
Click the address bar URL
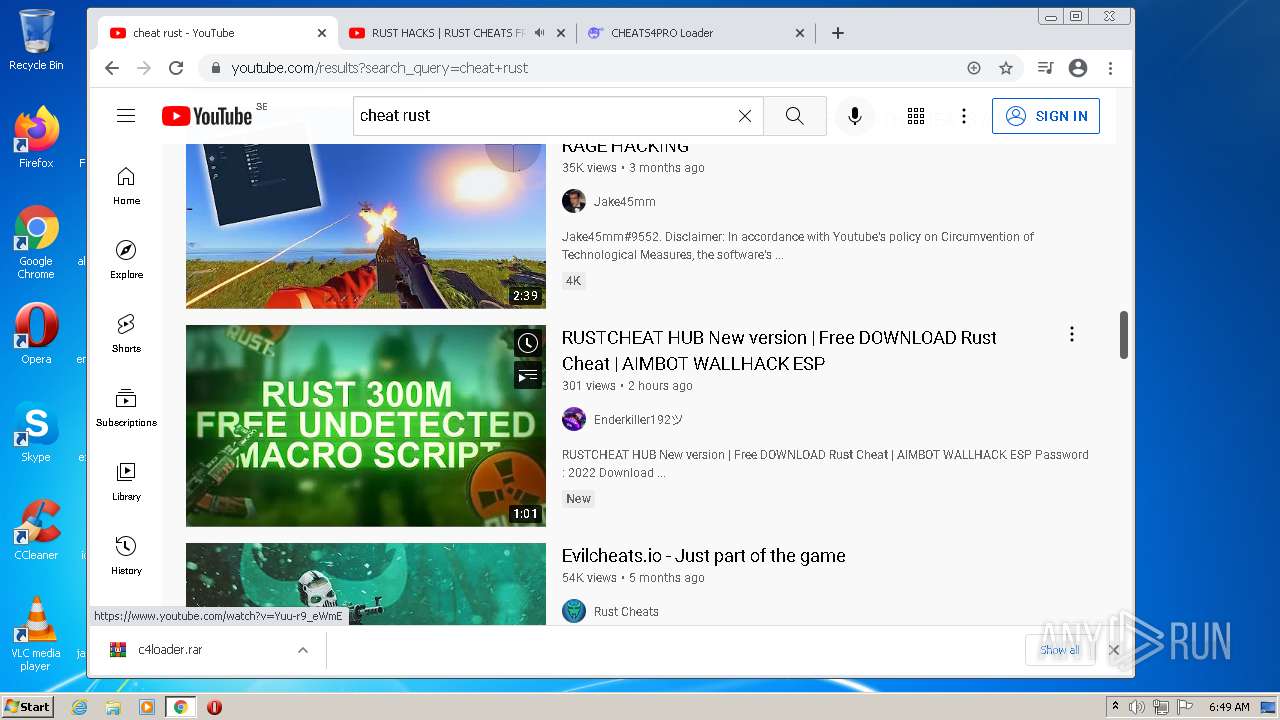[x=380, y=68]
